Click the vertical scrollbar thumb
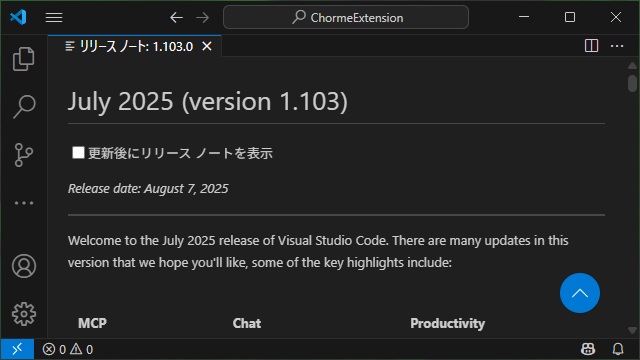This screenshot has height=360, width=640. (632, 83)
